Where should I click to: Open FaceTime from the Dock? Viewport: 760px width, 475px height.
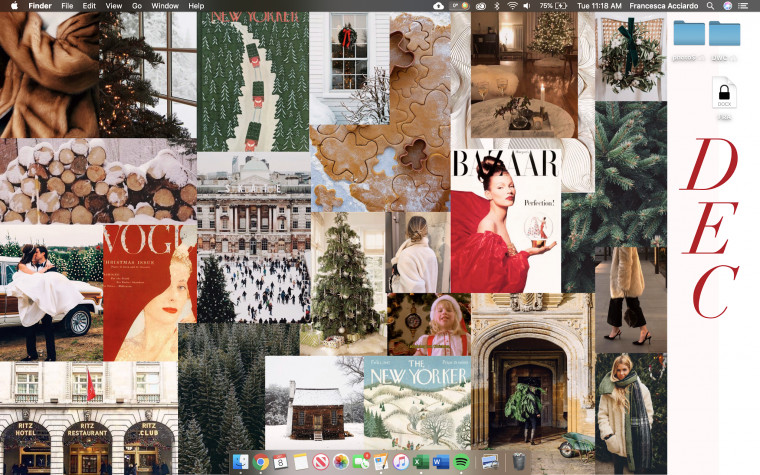(x=361, y=462)
